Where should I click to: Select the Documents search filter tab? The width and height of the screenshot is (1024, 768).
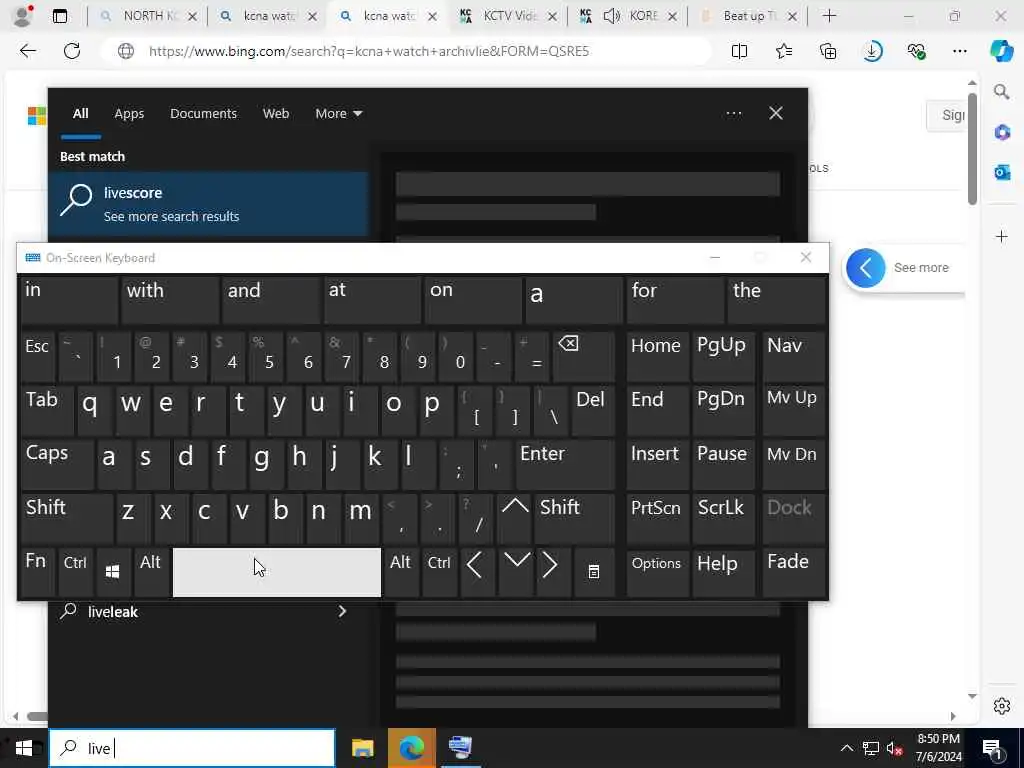pos(203,114)
